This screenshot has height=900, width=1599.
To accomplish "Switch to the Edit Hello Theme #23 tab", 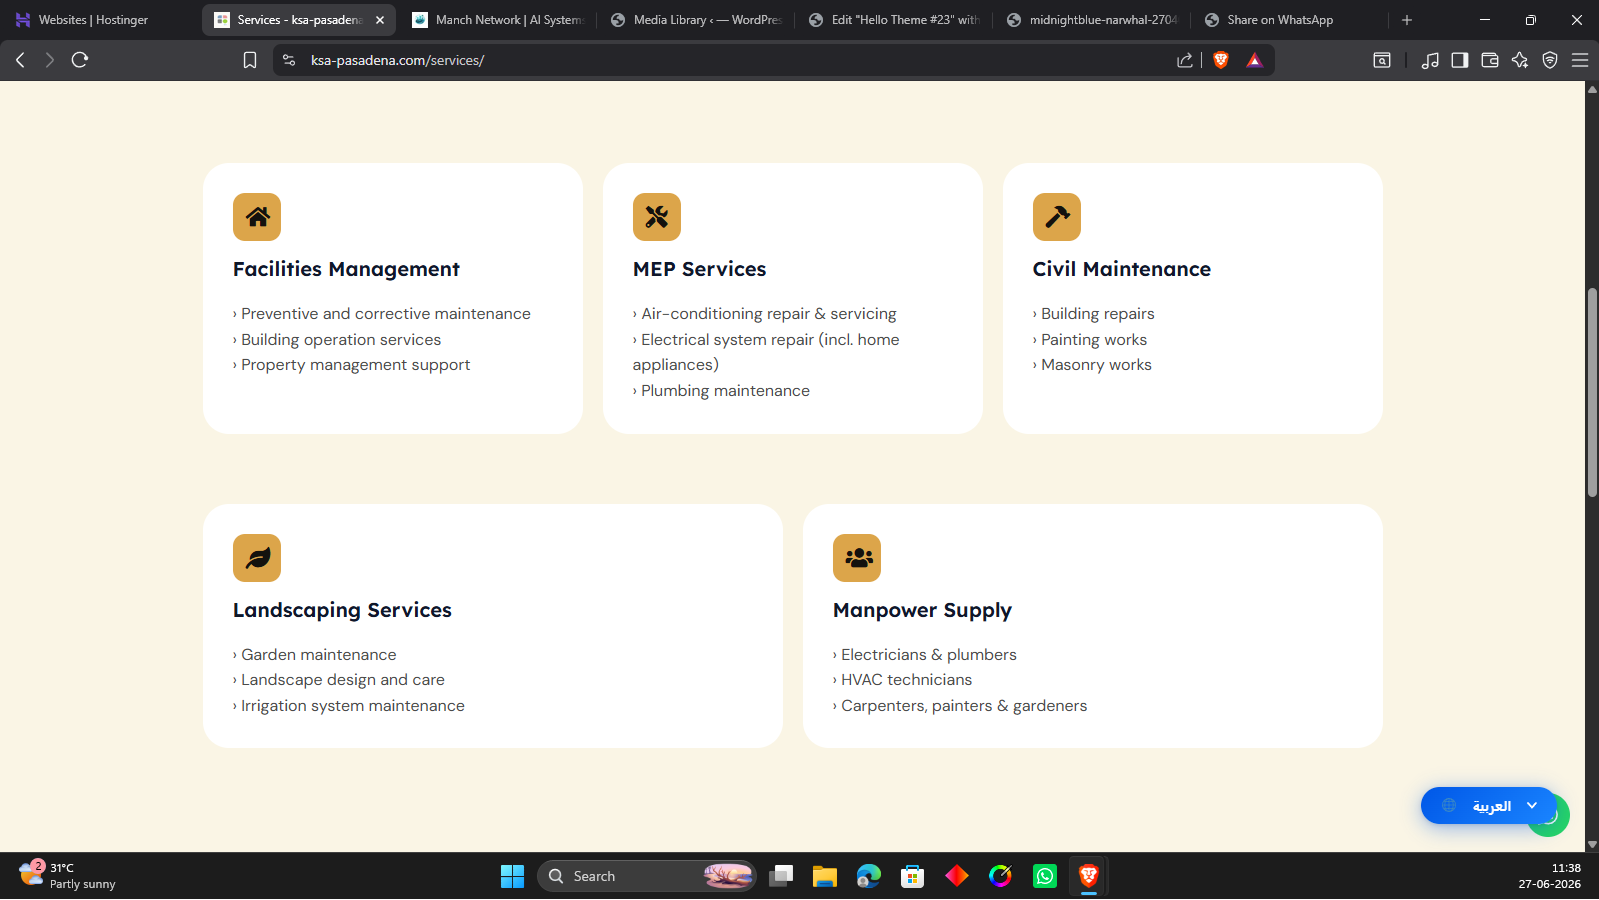I will 894,20.
